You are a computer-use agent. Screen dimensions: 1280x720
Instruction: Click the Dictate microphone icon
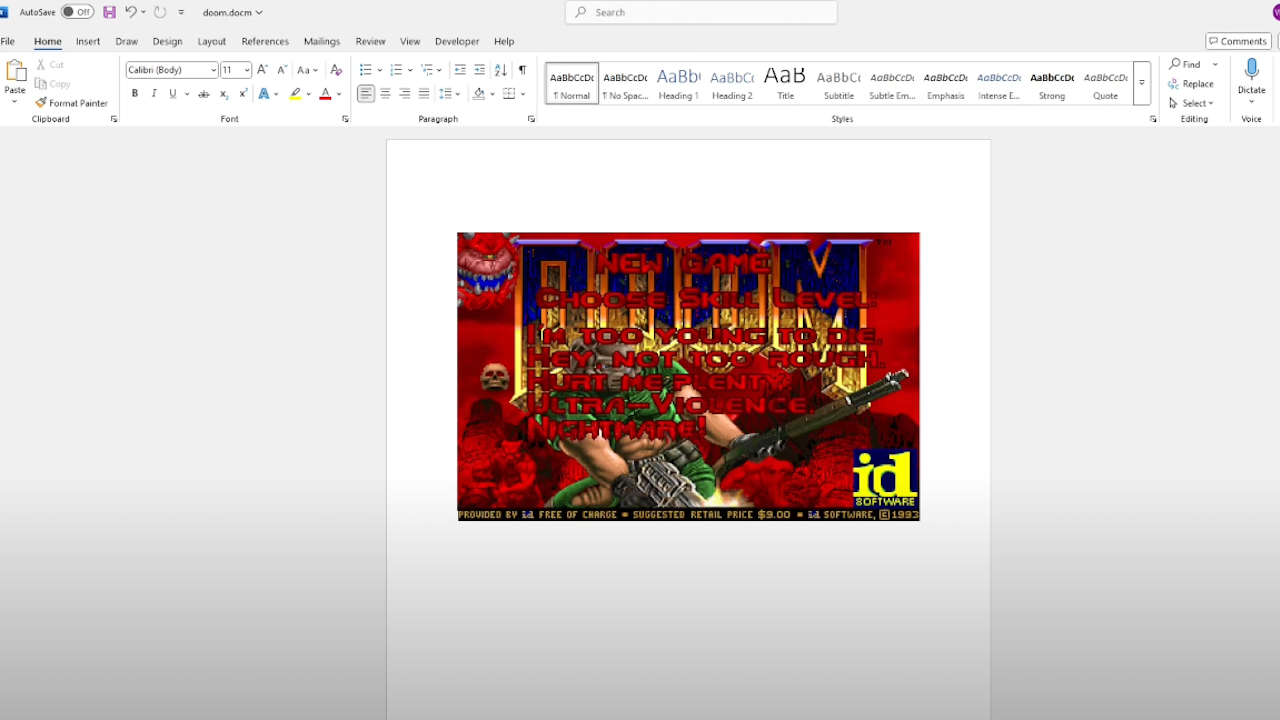coord(1251,70)
